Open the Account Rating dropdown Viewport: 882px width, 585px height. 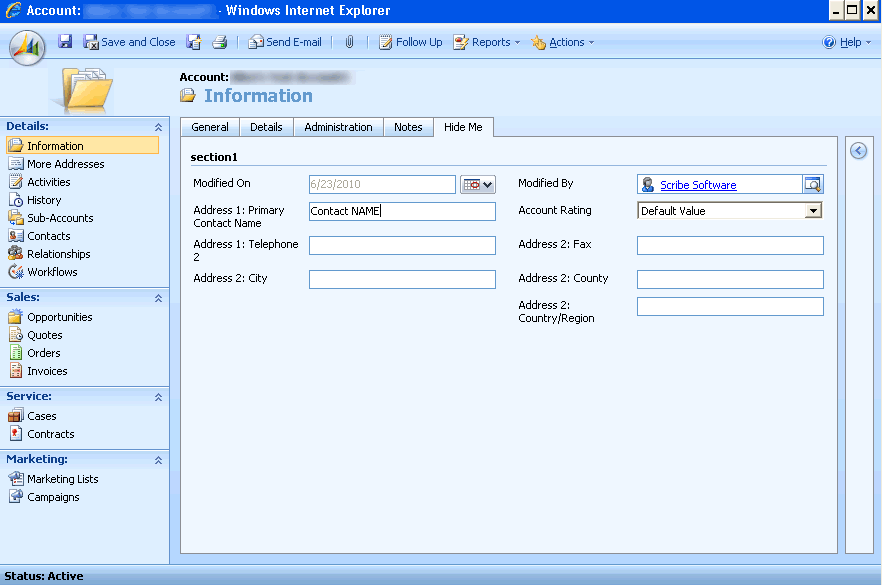click(x=813, y=211)
